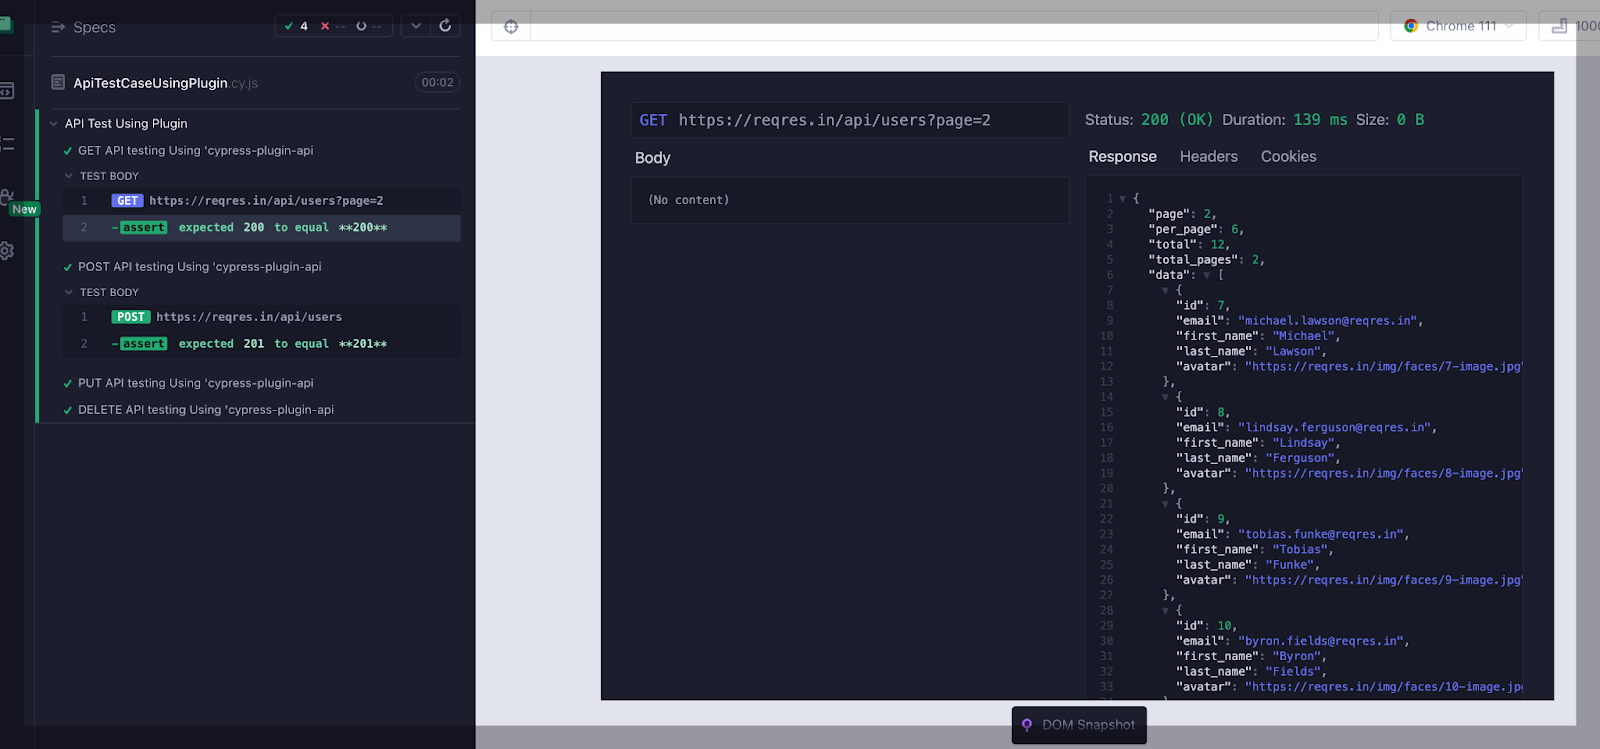Click the AUT URL address bar
Screen dimensions: 1600x749
954,26
